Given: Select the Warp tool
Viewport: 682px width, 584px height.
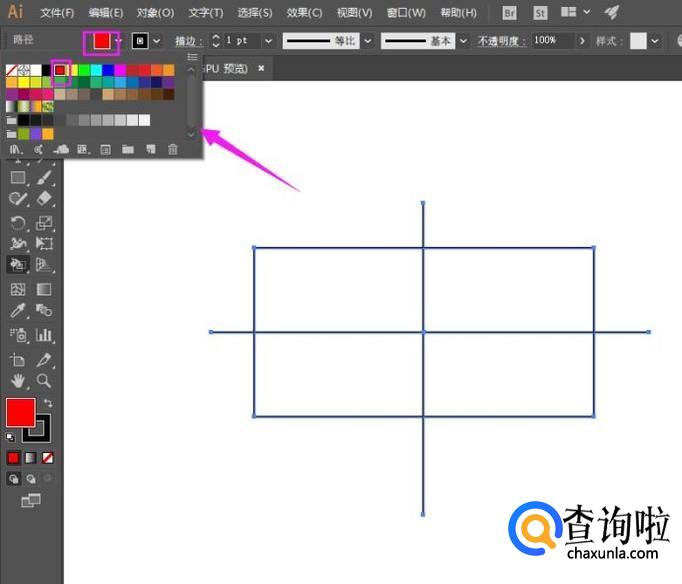Looking at the screenshot, I should point(18,244).
